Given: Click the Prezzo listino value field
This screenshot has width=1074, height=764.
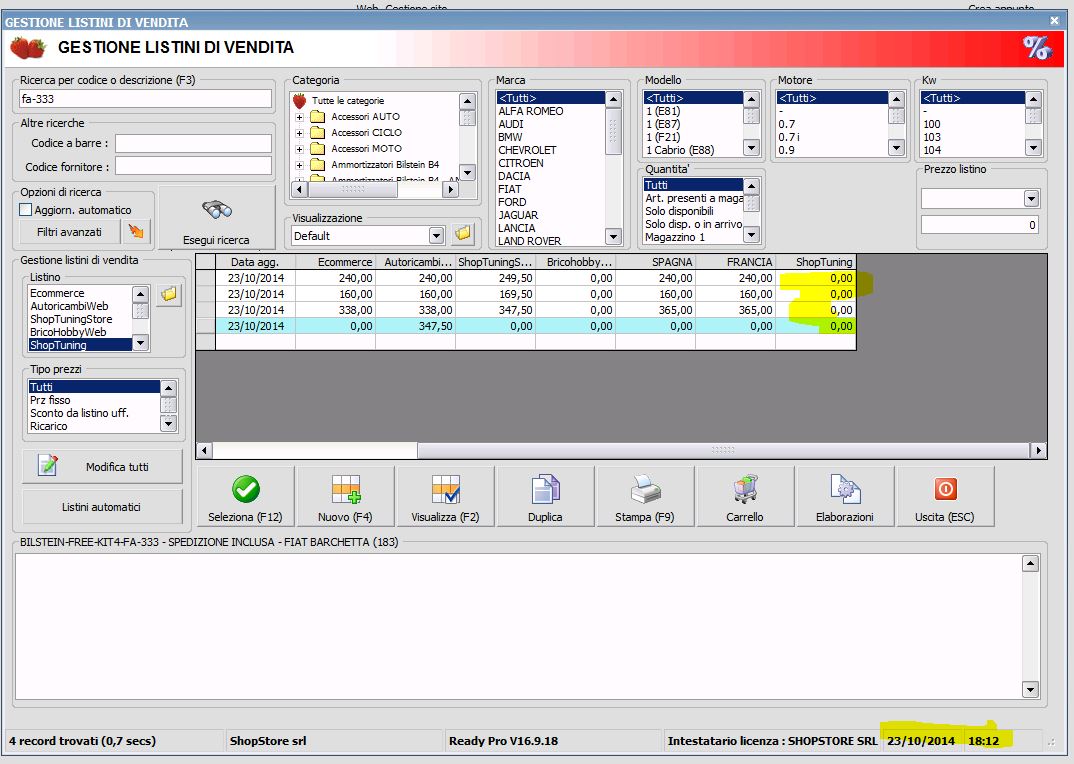Looking at the screenshot, I should (980, 225).
